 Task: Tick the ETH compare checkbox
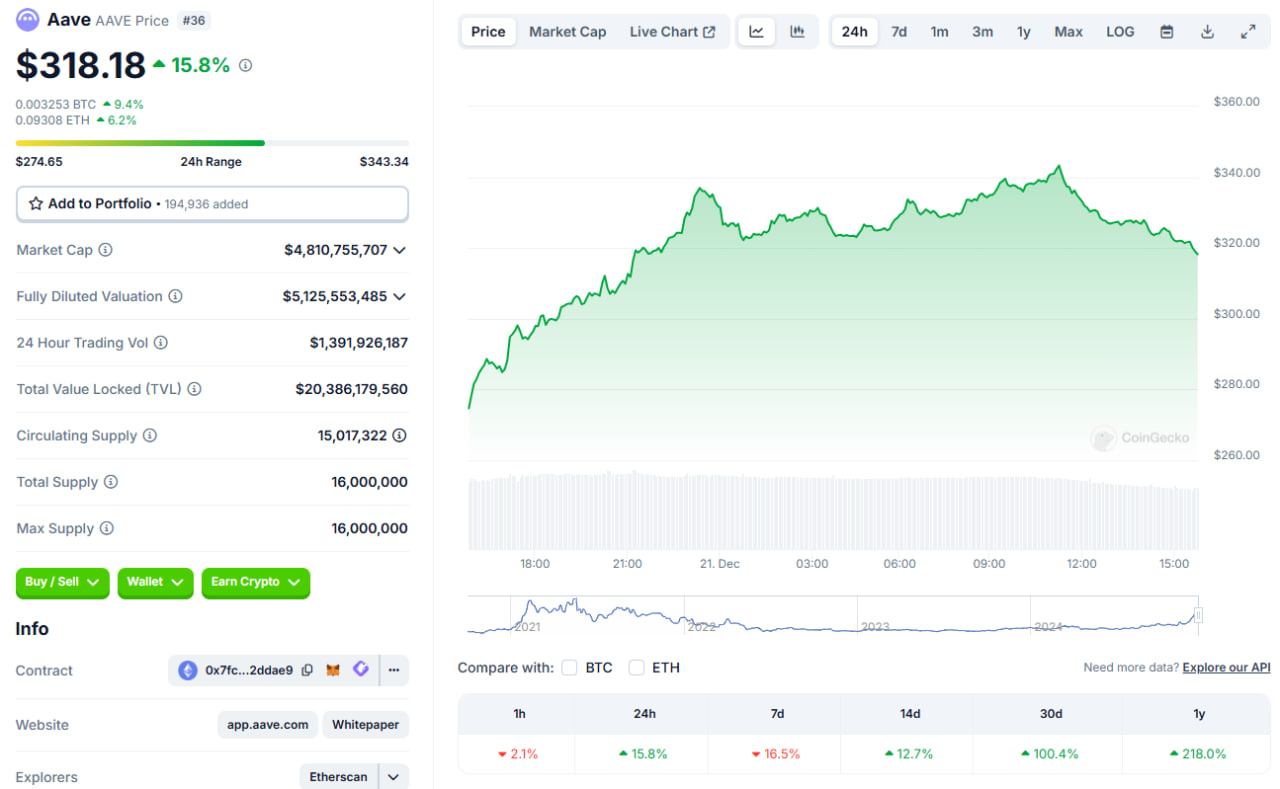click(x=636, y=668)
